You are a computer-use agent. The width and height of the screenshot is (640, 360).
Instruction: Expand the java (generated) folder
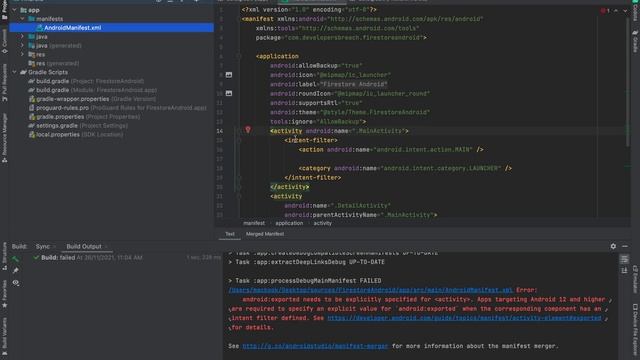pyautogui.click(x=23, y=45)
